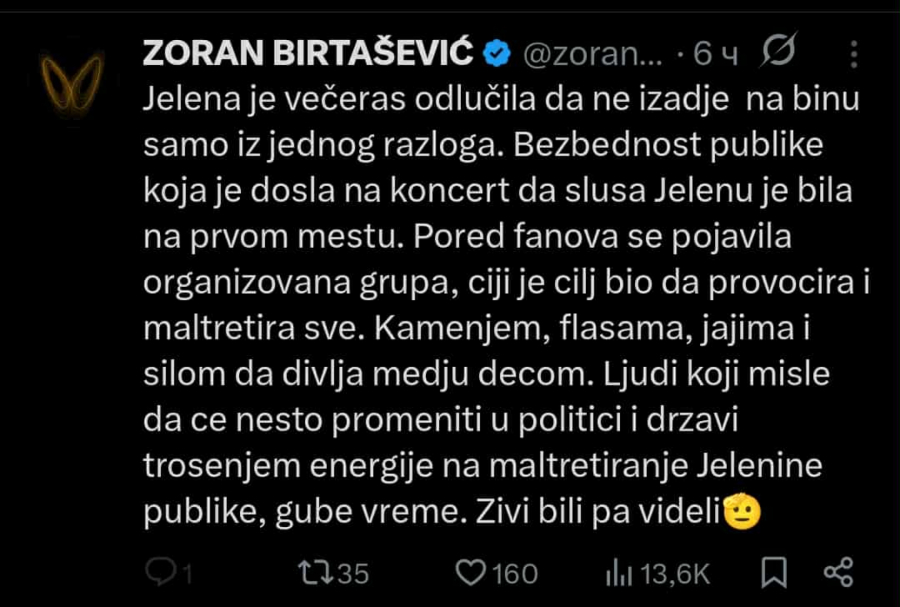Click the ZORAN BIRTAŠEVIĆ display name
The height and width of the screenshot is (607, 900).
(x=309, y=53)
